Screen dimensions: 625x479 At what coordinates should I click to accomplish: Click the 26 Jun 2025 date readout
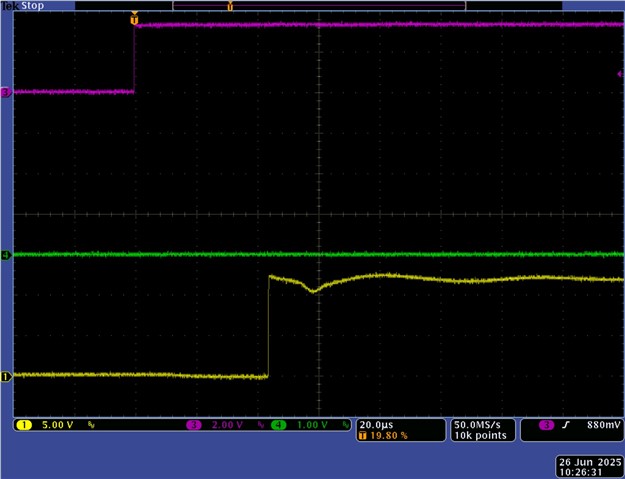(590, 462)
